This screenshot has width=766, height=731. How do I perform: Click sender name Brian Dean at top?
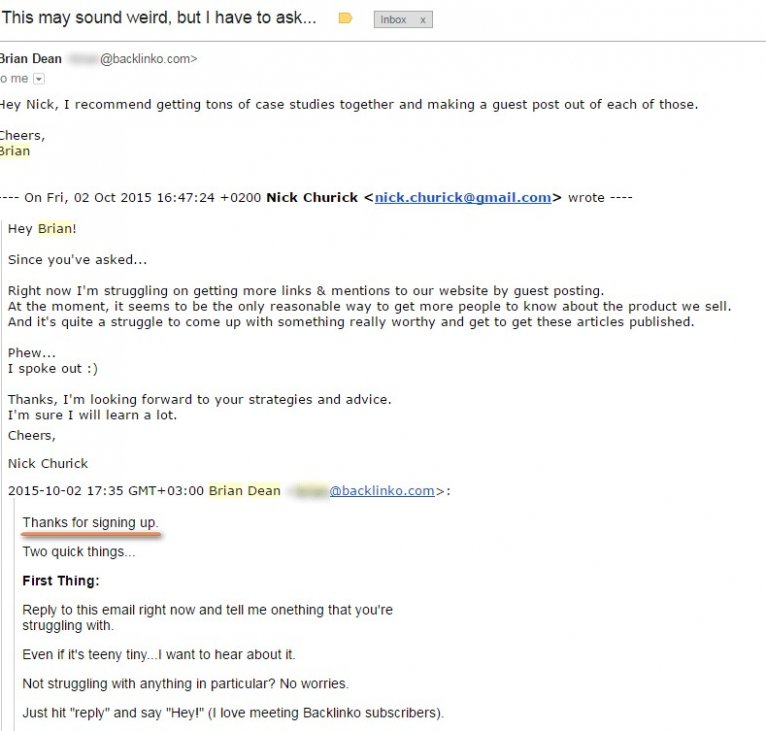point(31,59)
